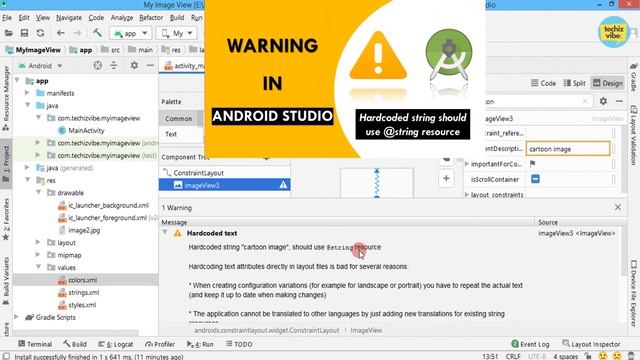
Task: Click warning icon on imageView3 row
Action: 283,185
